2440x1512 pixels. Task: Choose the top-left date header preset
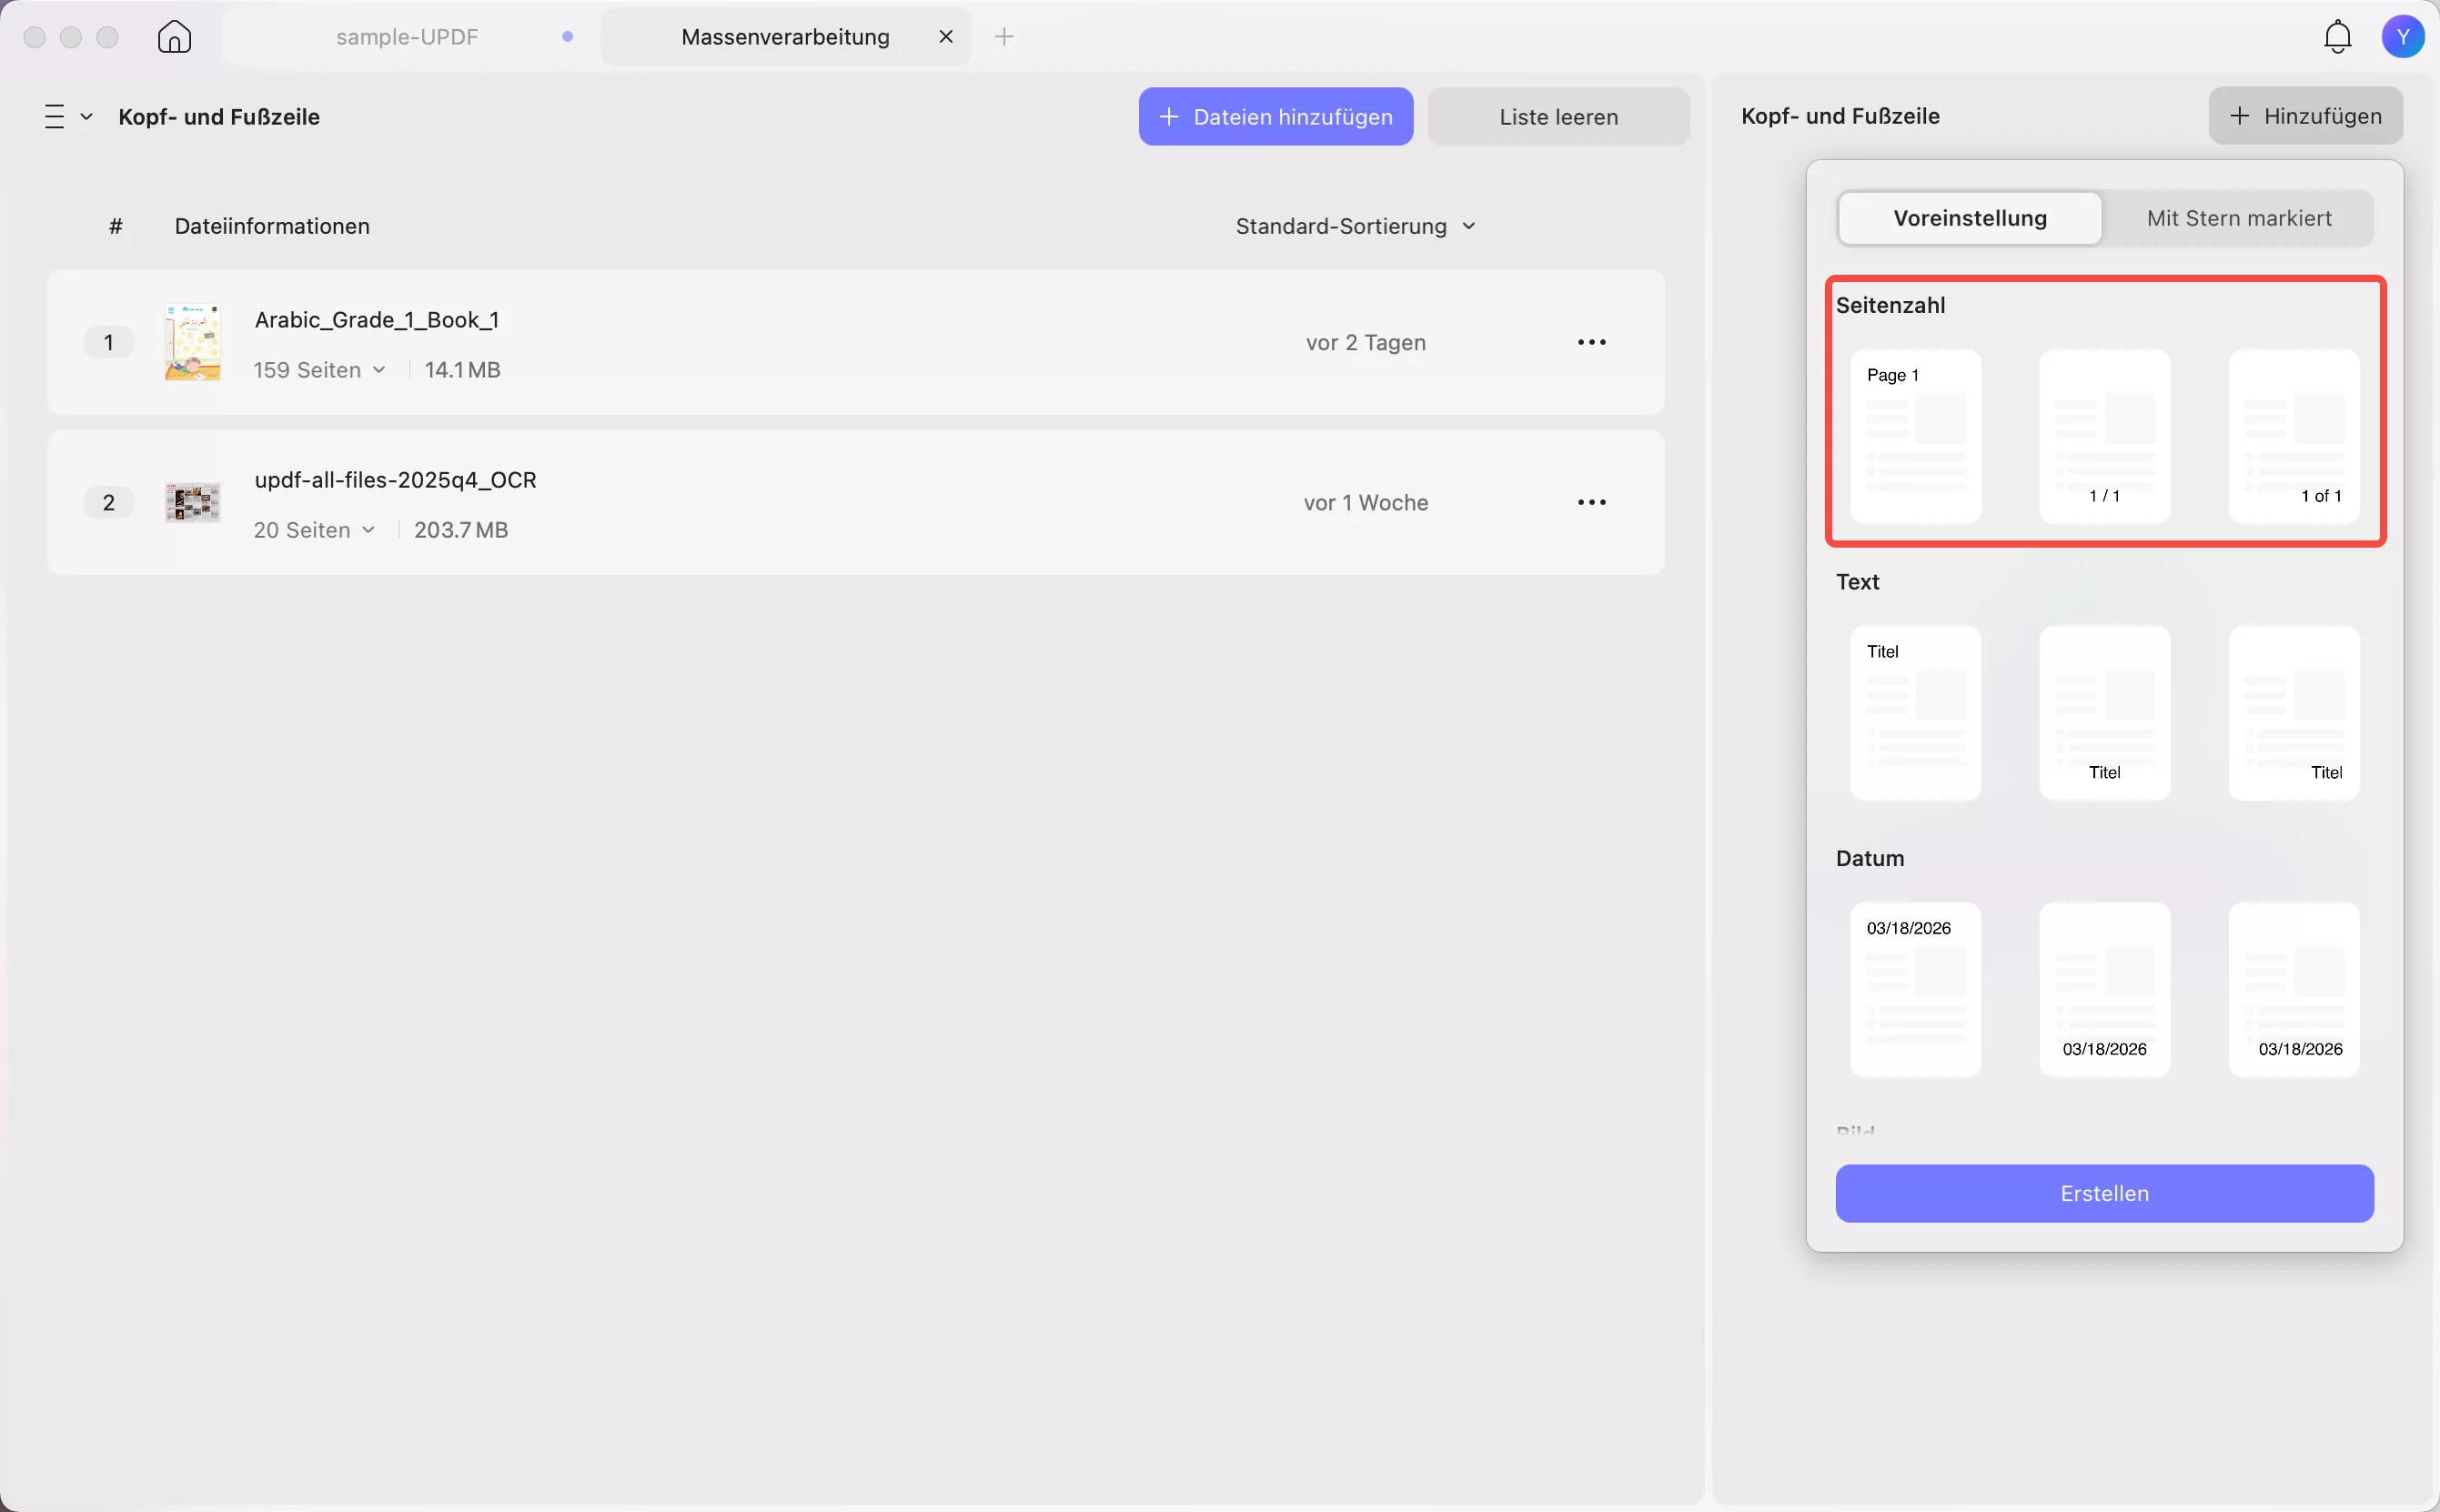(1914, 988)
